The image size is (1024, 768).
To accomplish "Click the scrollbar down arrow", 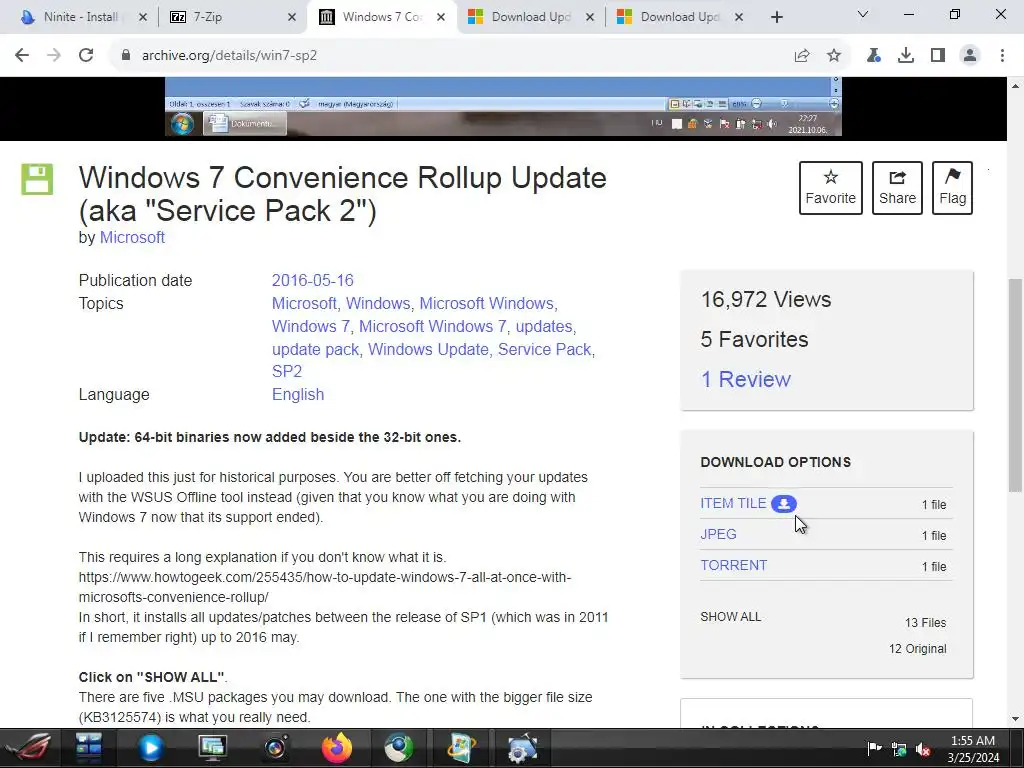I will [1015, 718].
